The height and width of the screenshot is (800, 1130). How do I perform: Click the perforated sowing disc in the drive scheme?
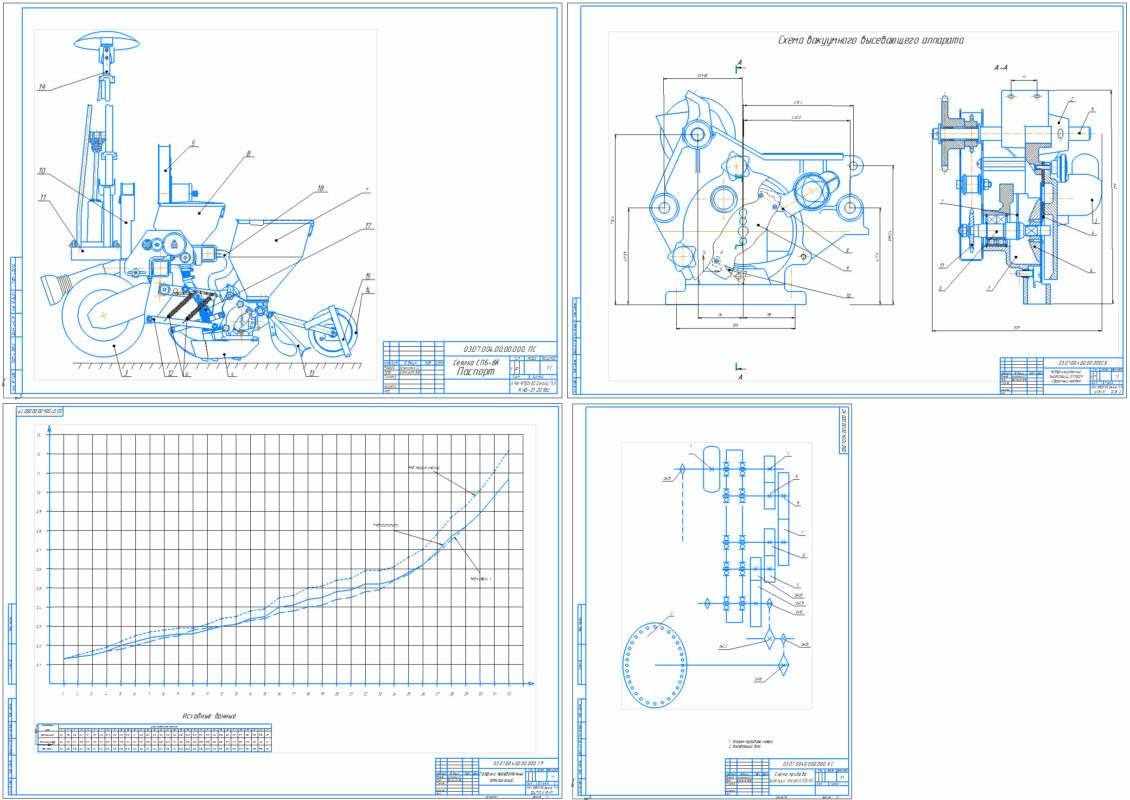(654, 663)
